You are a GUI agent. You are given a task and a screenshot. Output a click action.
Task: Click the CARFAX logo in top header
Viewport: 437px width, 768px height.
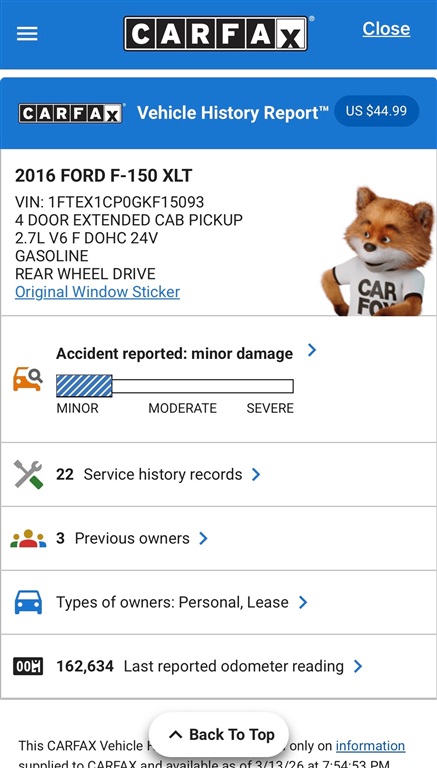tap(216, 34)
